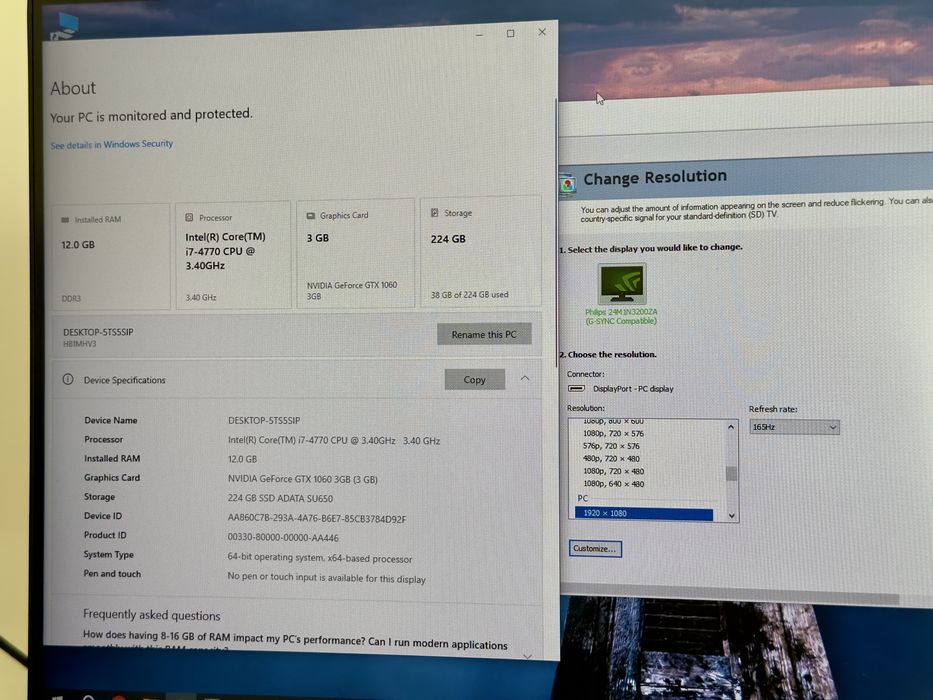Click the 64-bit operating system value
This screenshot has height=700, width=933.
click(x=320, y=558)
